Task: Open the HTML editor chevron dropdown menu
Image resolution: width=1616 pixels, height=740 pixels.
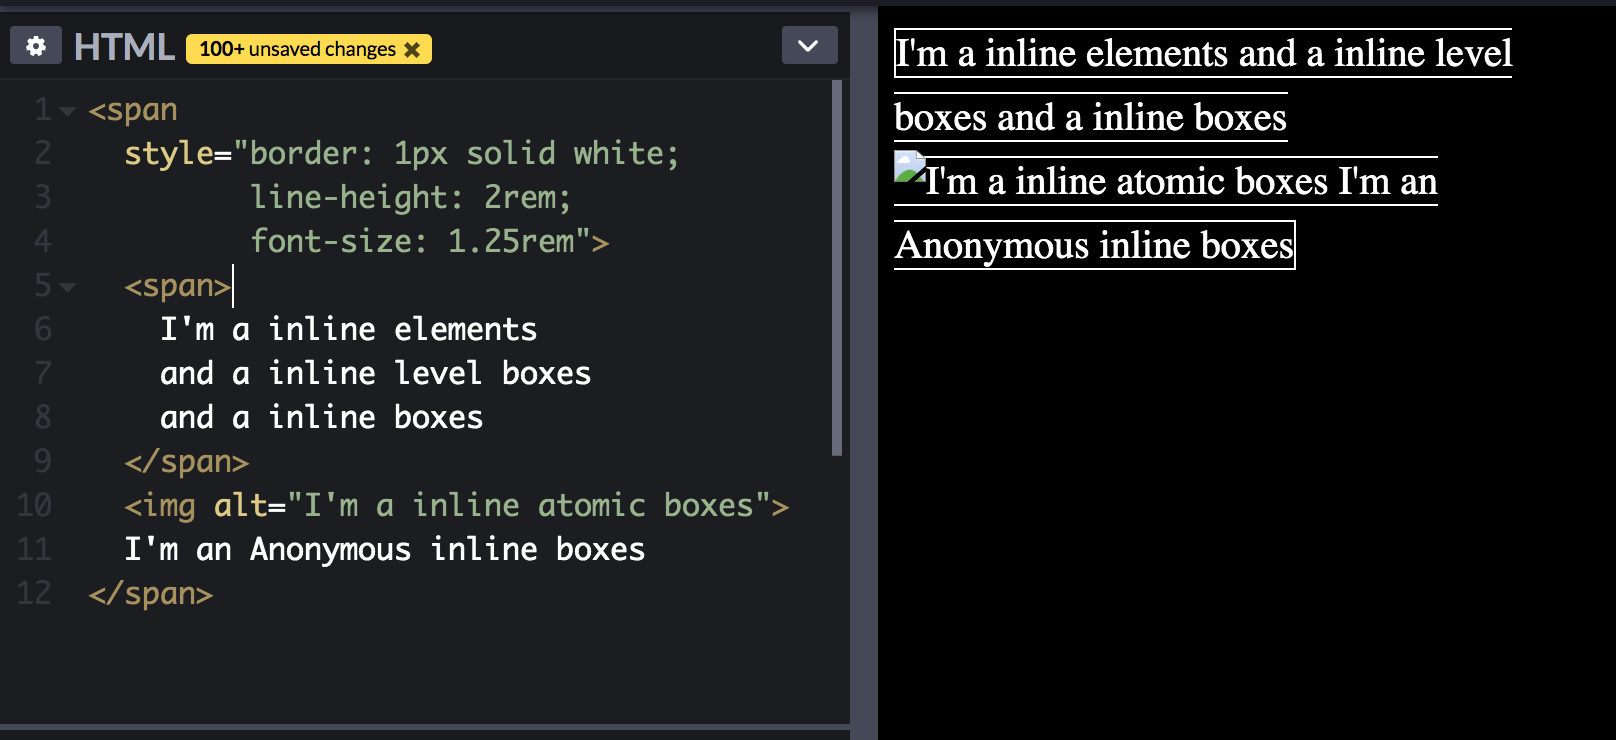Action: coord(808,46)
